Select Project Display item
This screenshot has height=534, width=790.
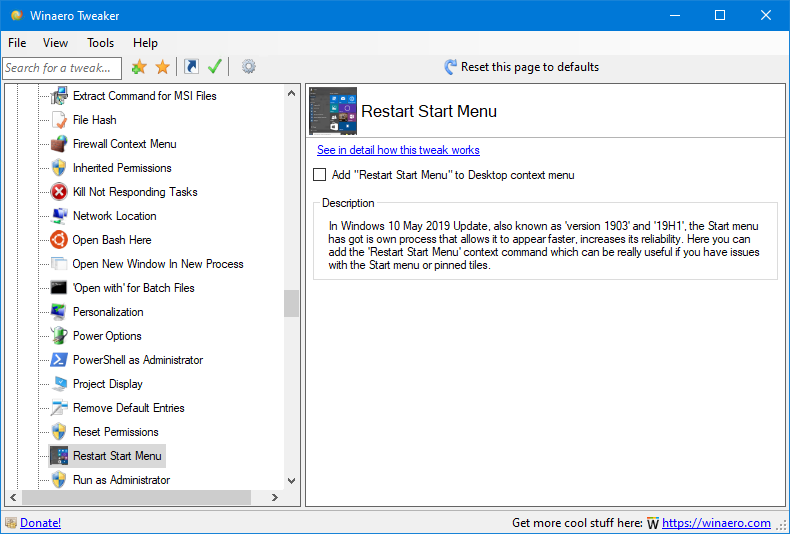coord(107,384)
